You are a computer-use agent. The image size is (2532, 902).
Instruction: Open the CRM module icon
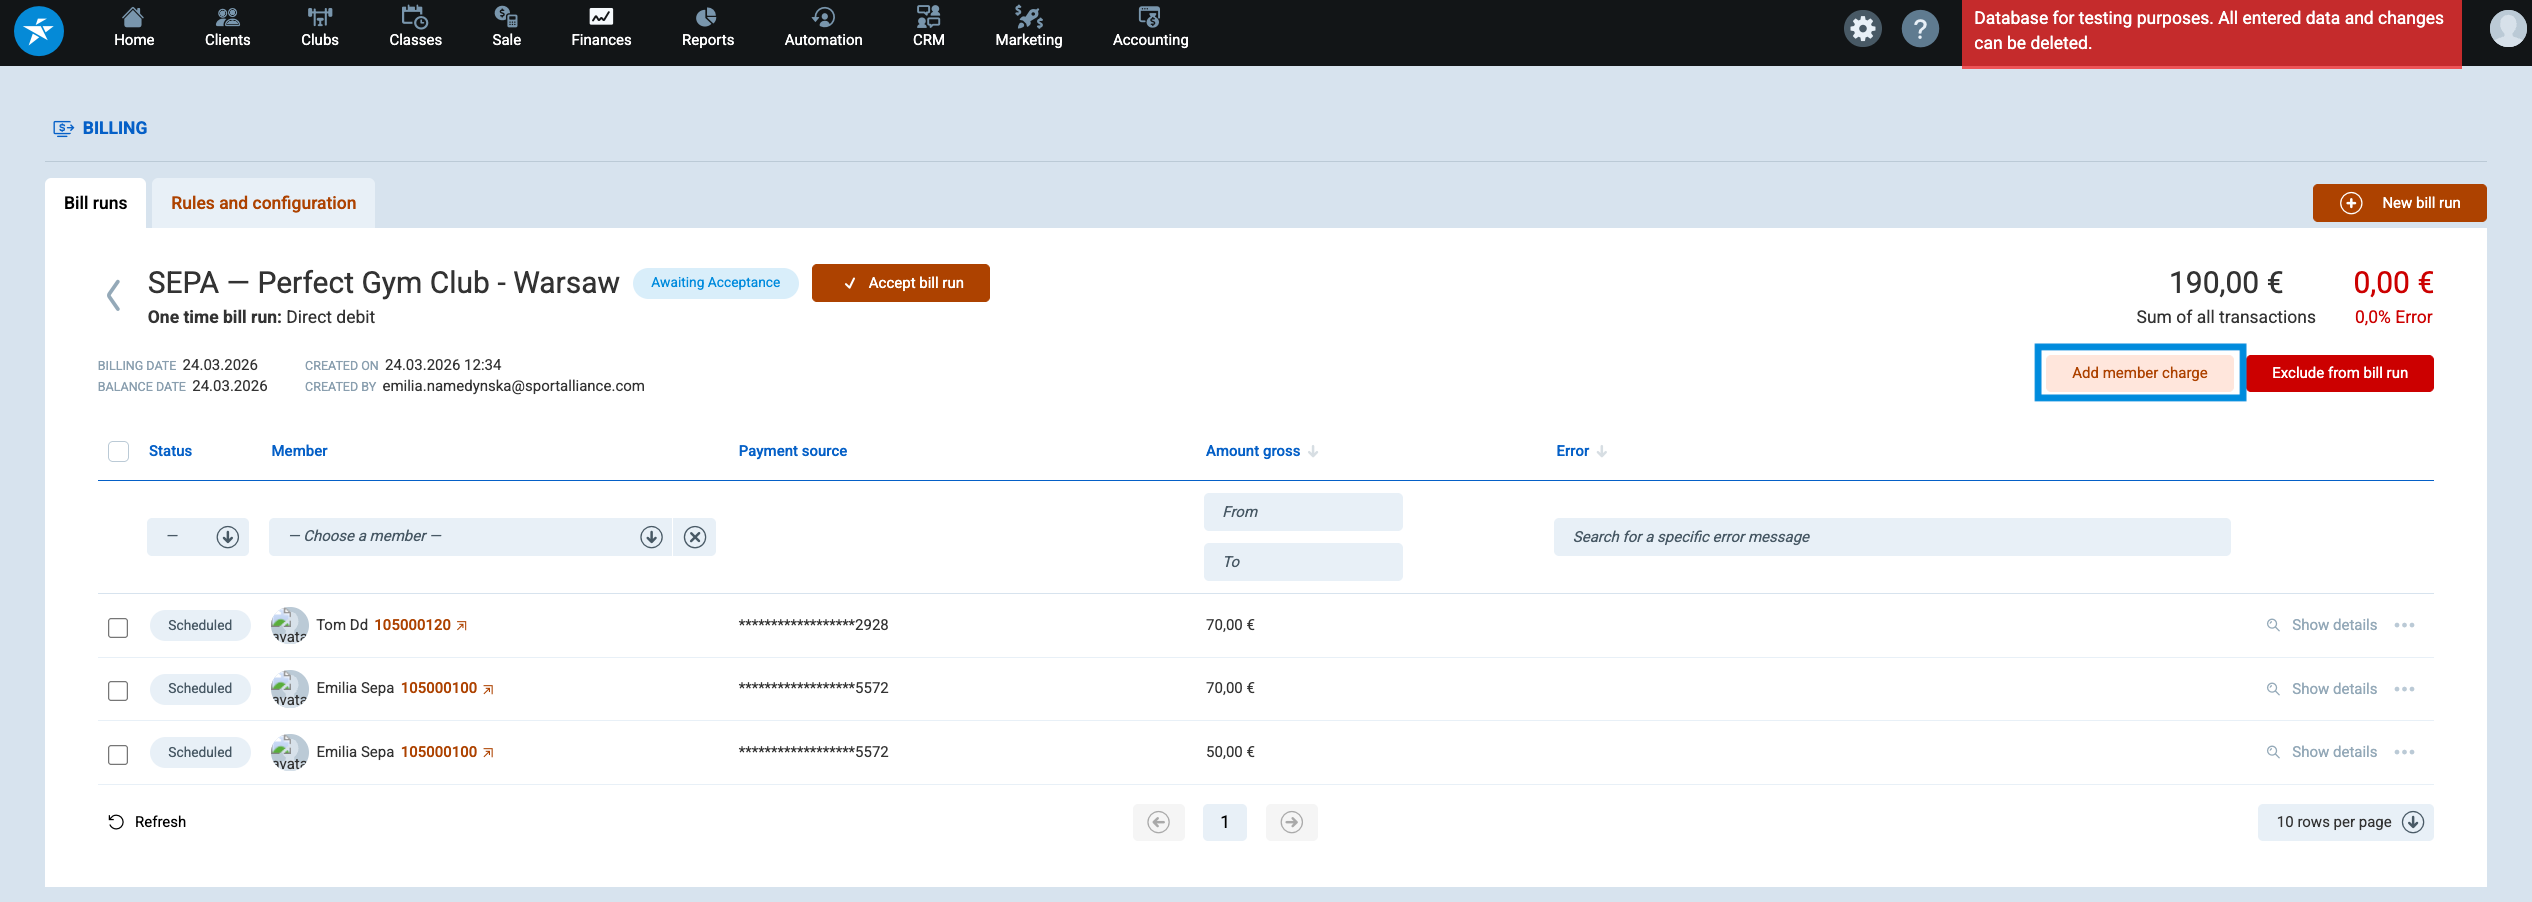coord(928,18)
